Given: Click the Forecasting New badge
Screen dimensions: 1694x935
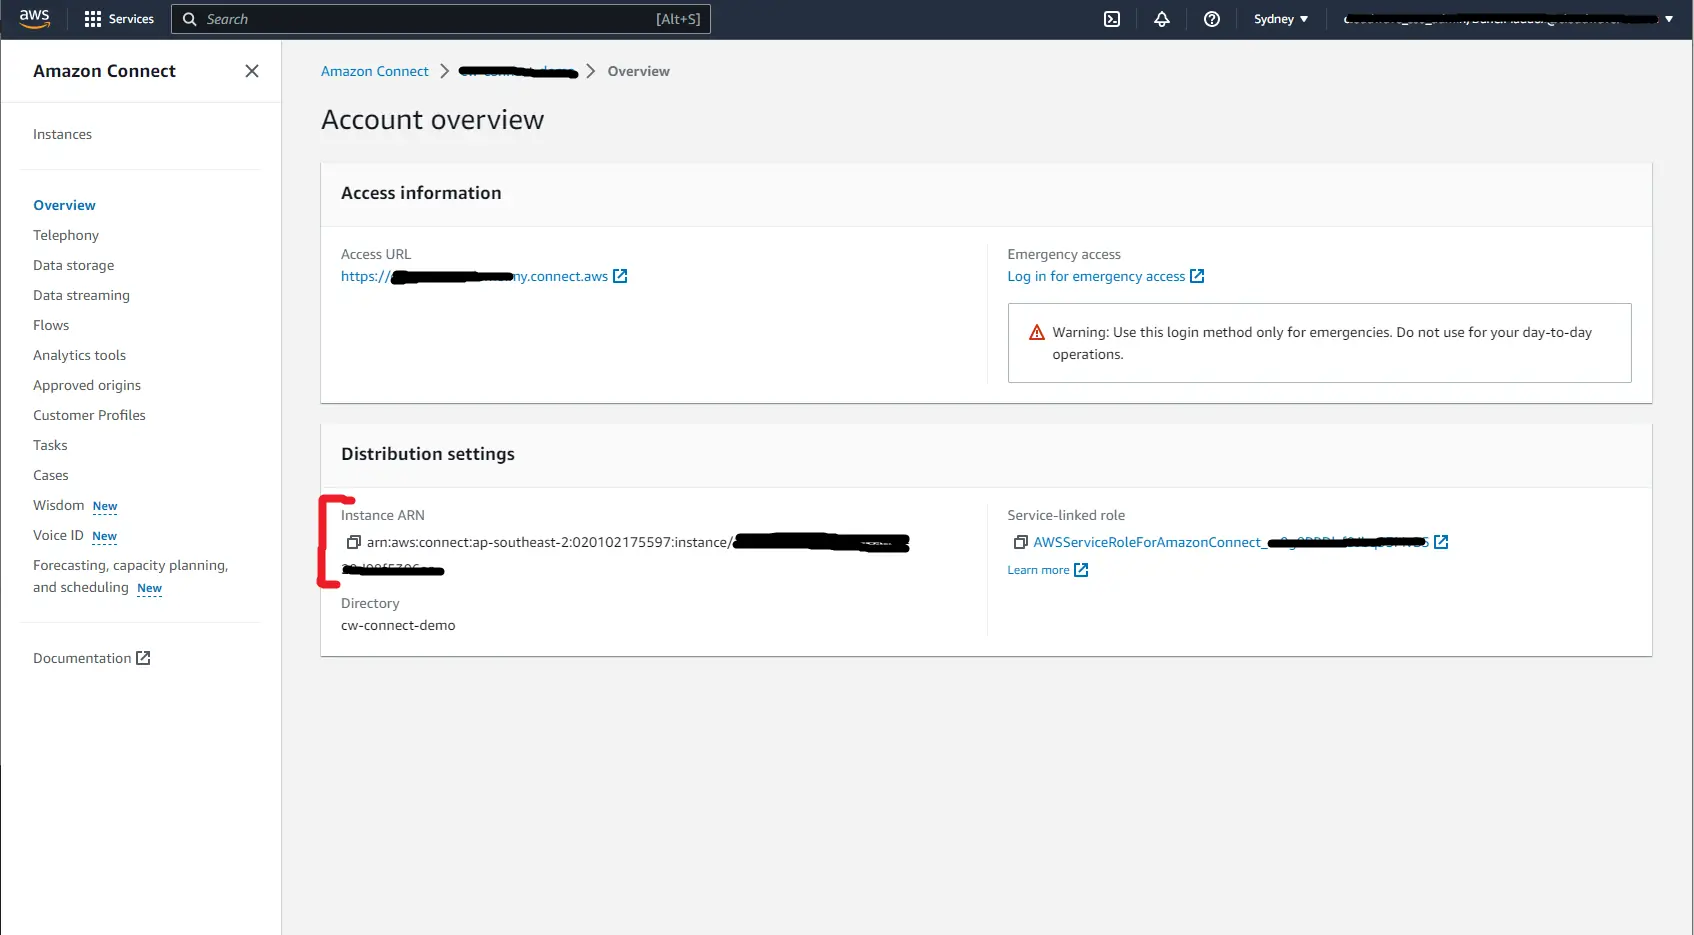Looking at the screenshot, I should coord(149,589).
